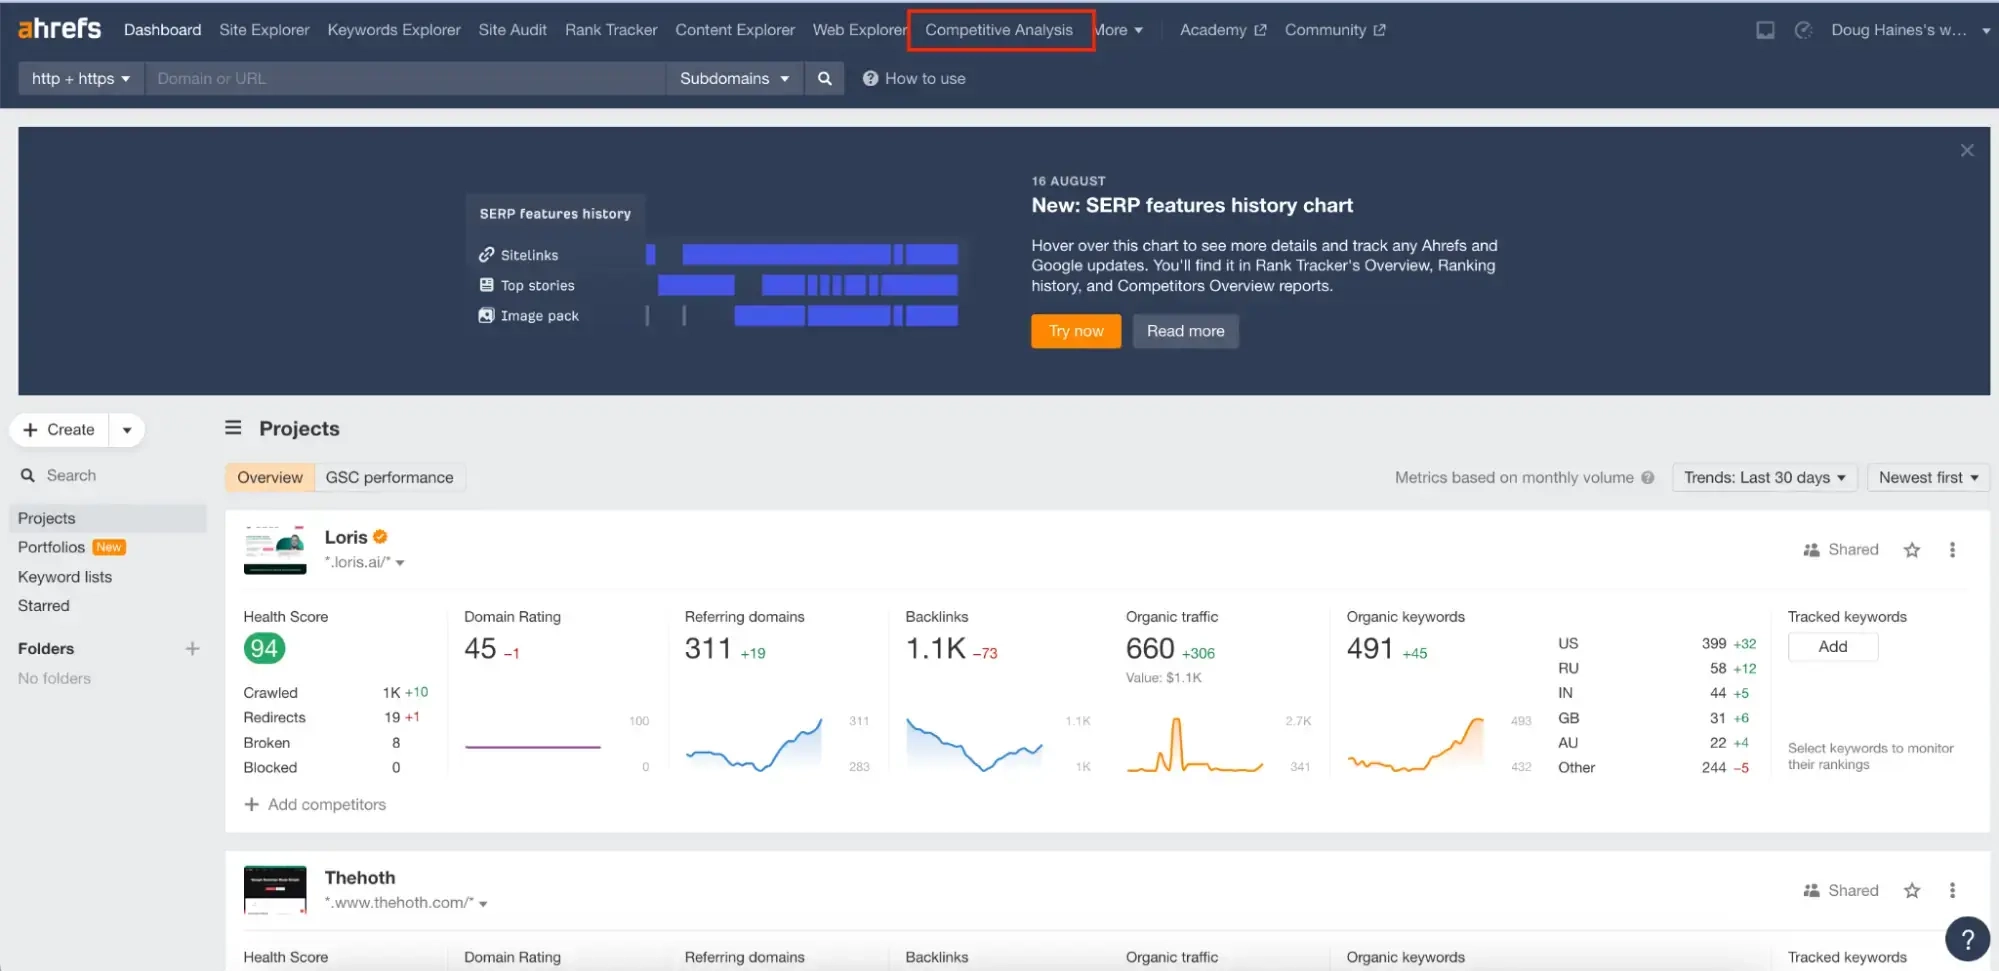Click Add competitors under Loris
This screenshot has height=972, width=1999.
315,805
